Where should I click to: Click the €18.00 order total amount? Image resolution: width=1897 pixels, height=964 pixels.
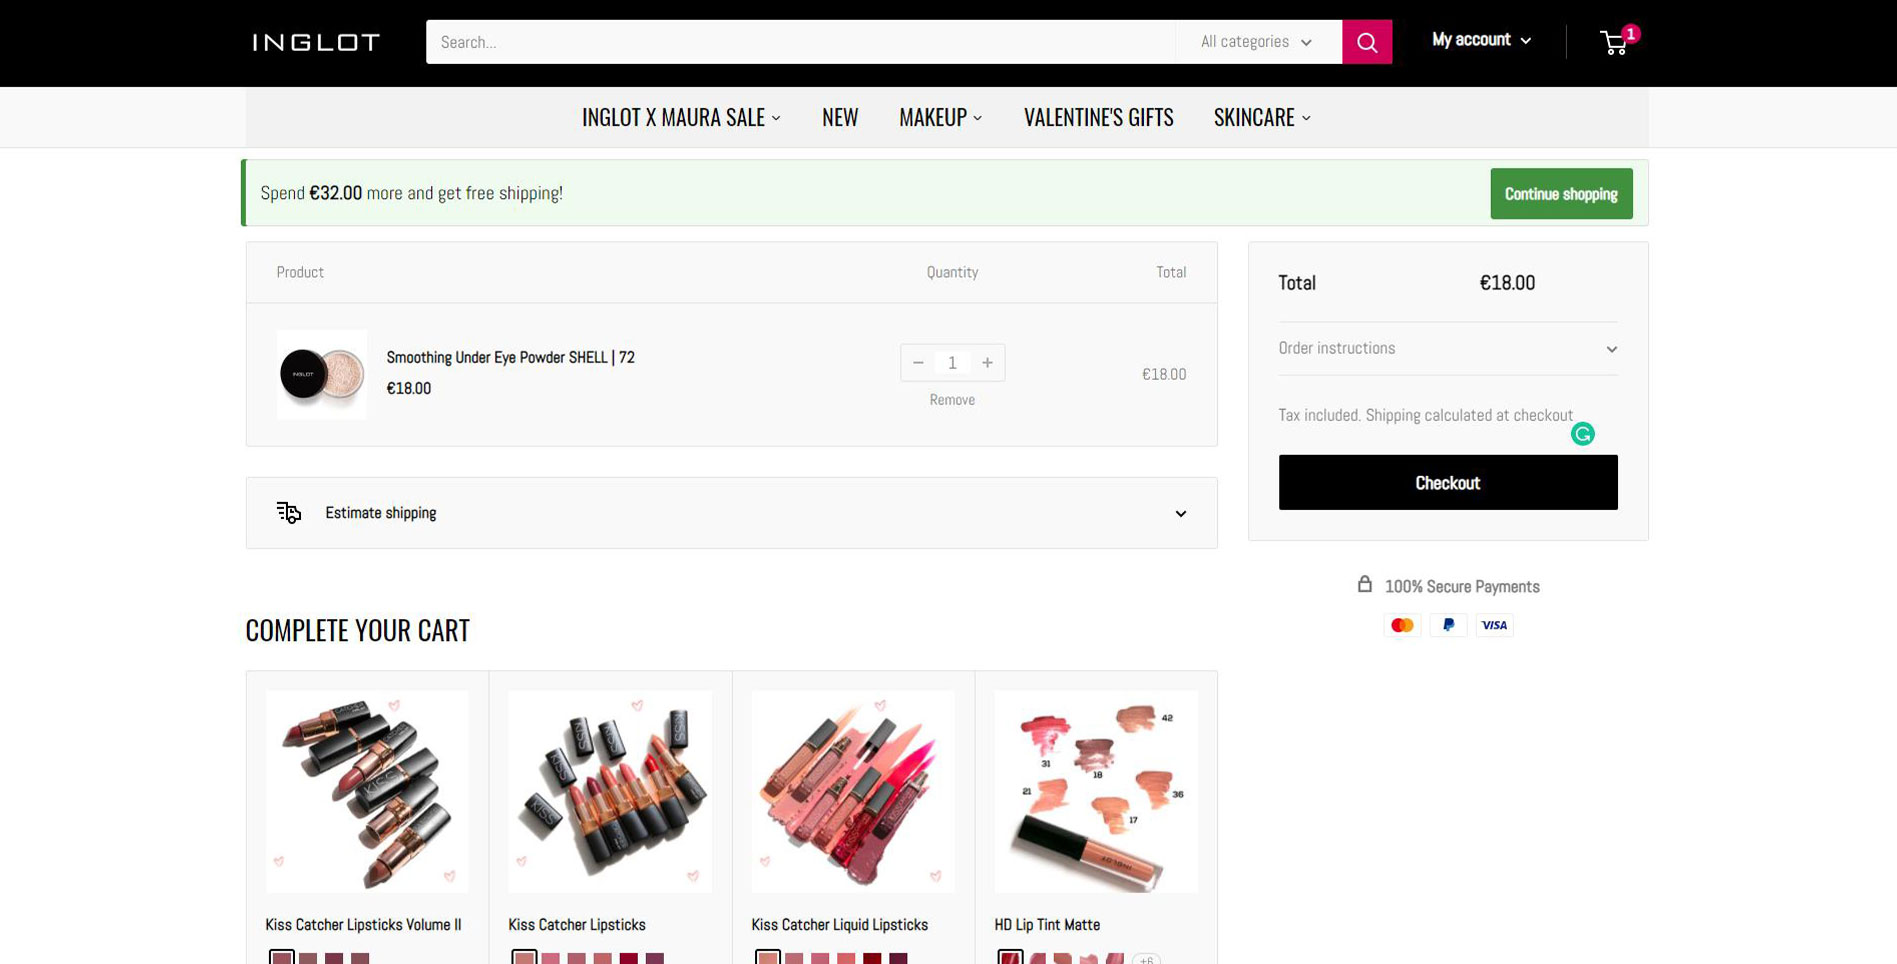click(x=1507, y=283)
